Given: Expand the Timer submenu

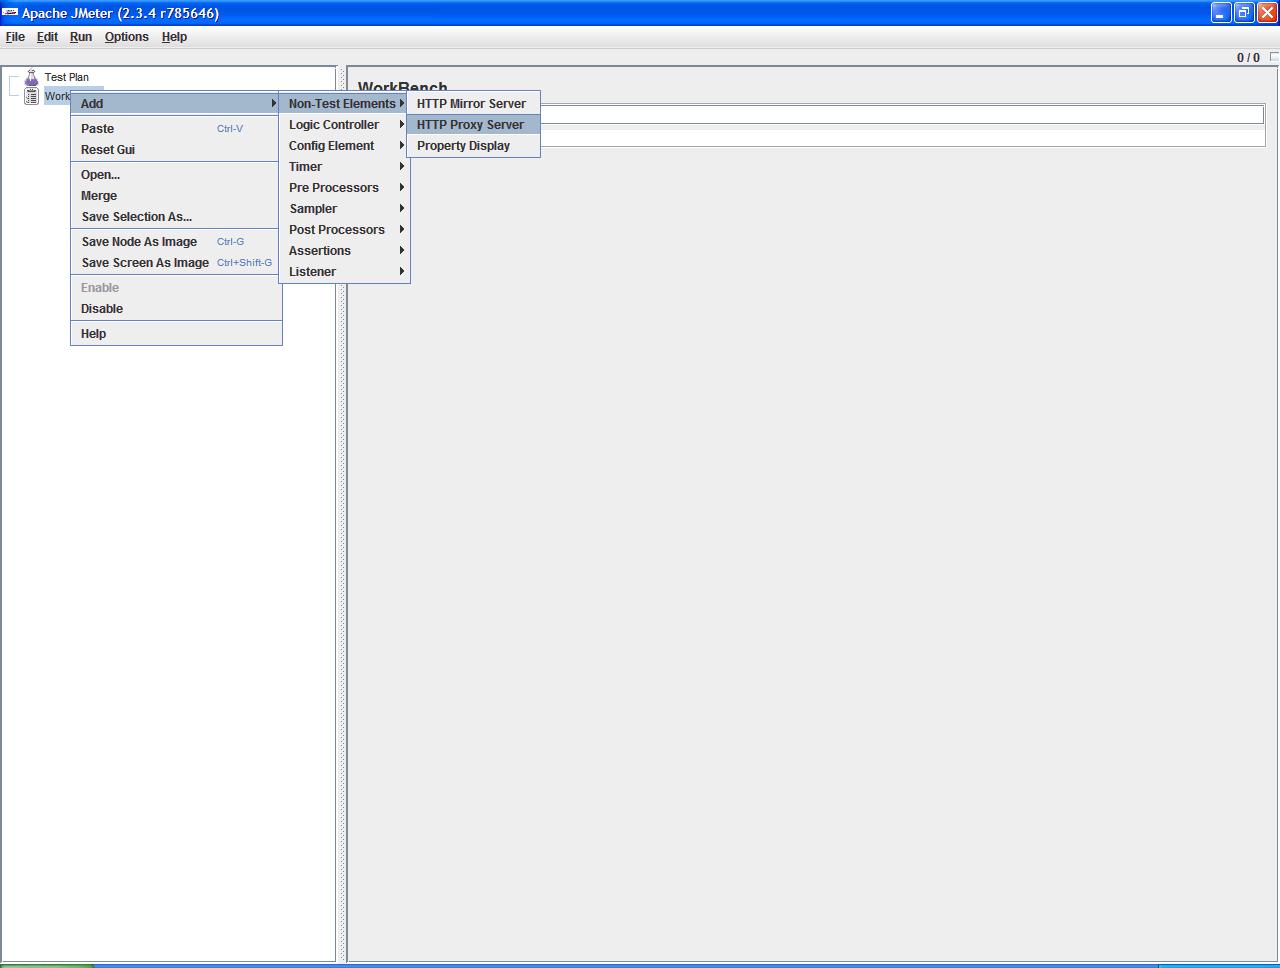Looking at the screenshot, I should (344, 167).
